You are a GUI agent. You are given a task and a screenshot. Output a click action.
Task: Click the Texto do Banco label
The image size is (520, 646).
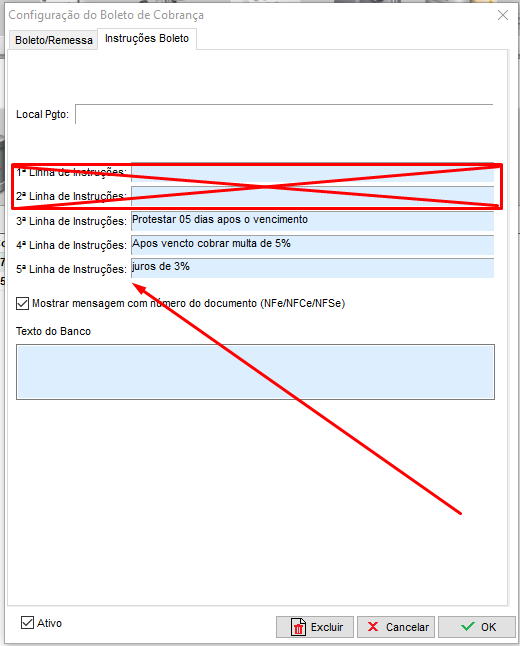53,331
